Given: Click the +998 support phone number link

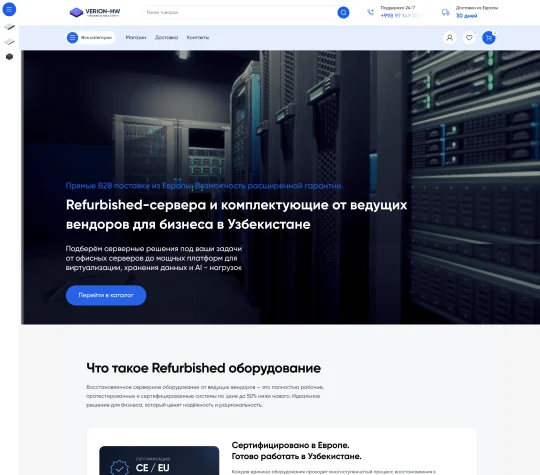Looking at the screenshot, I should 400,16.
